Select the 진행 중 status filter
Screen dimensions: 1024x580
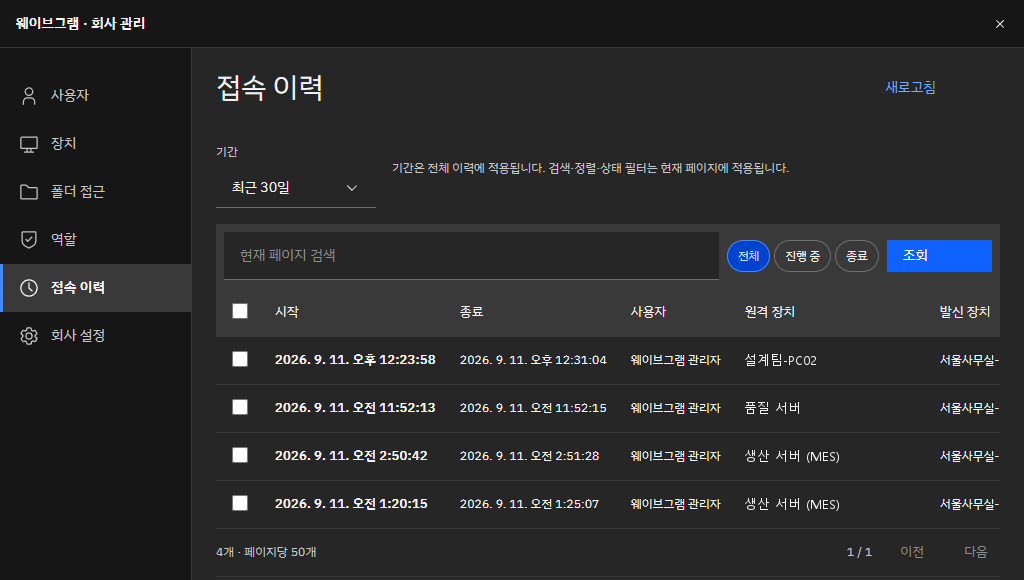[802, 256]
